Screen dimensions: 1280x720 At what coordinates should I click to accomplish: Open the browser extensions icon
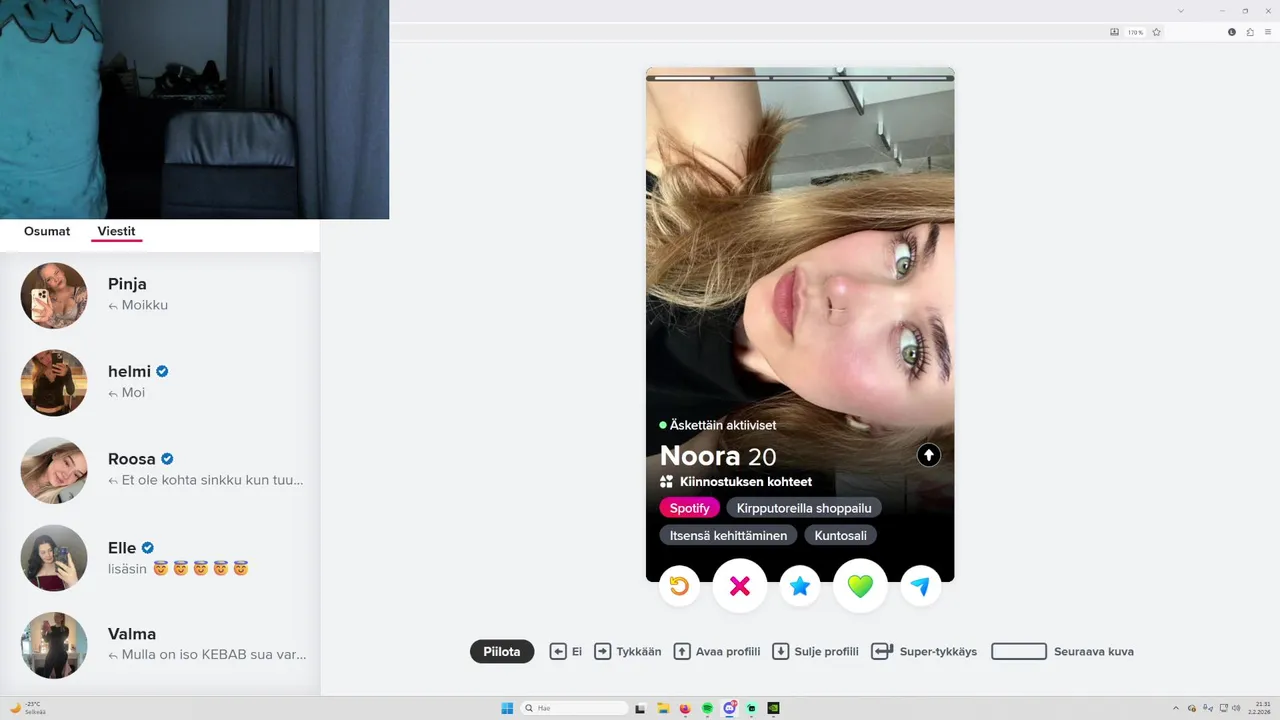point(1250,32)
